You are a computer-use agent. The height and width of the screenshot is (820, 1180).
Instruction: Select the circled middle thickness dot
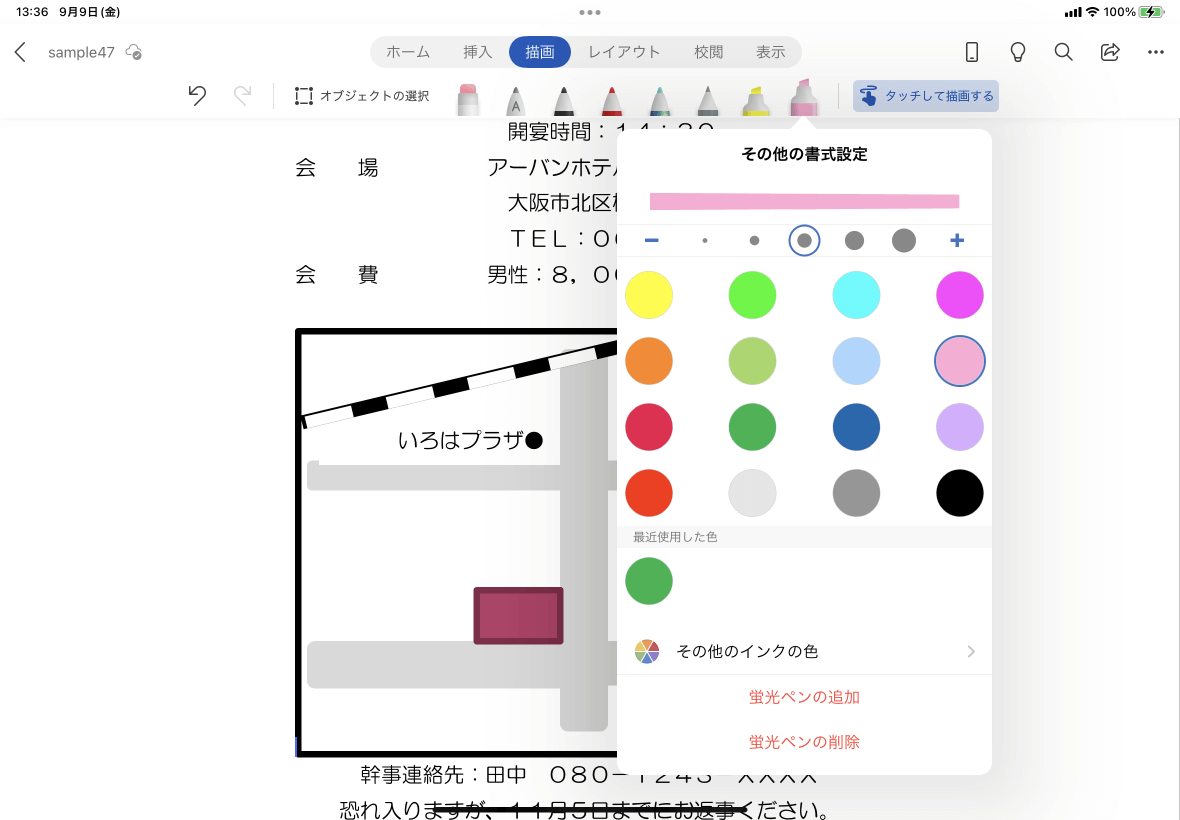pos(804,241)
